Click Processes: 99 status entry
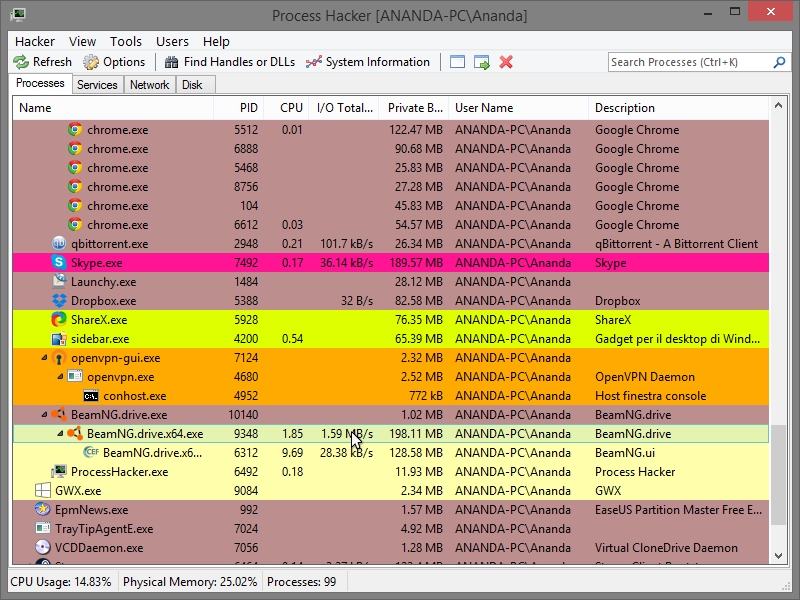 (x=302, y=582)
